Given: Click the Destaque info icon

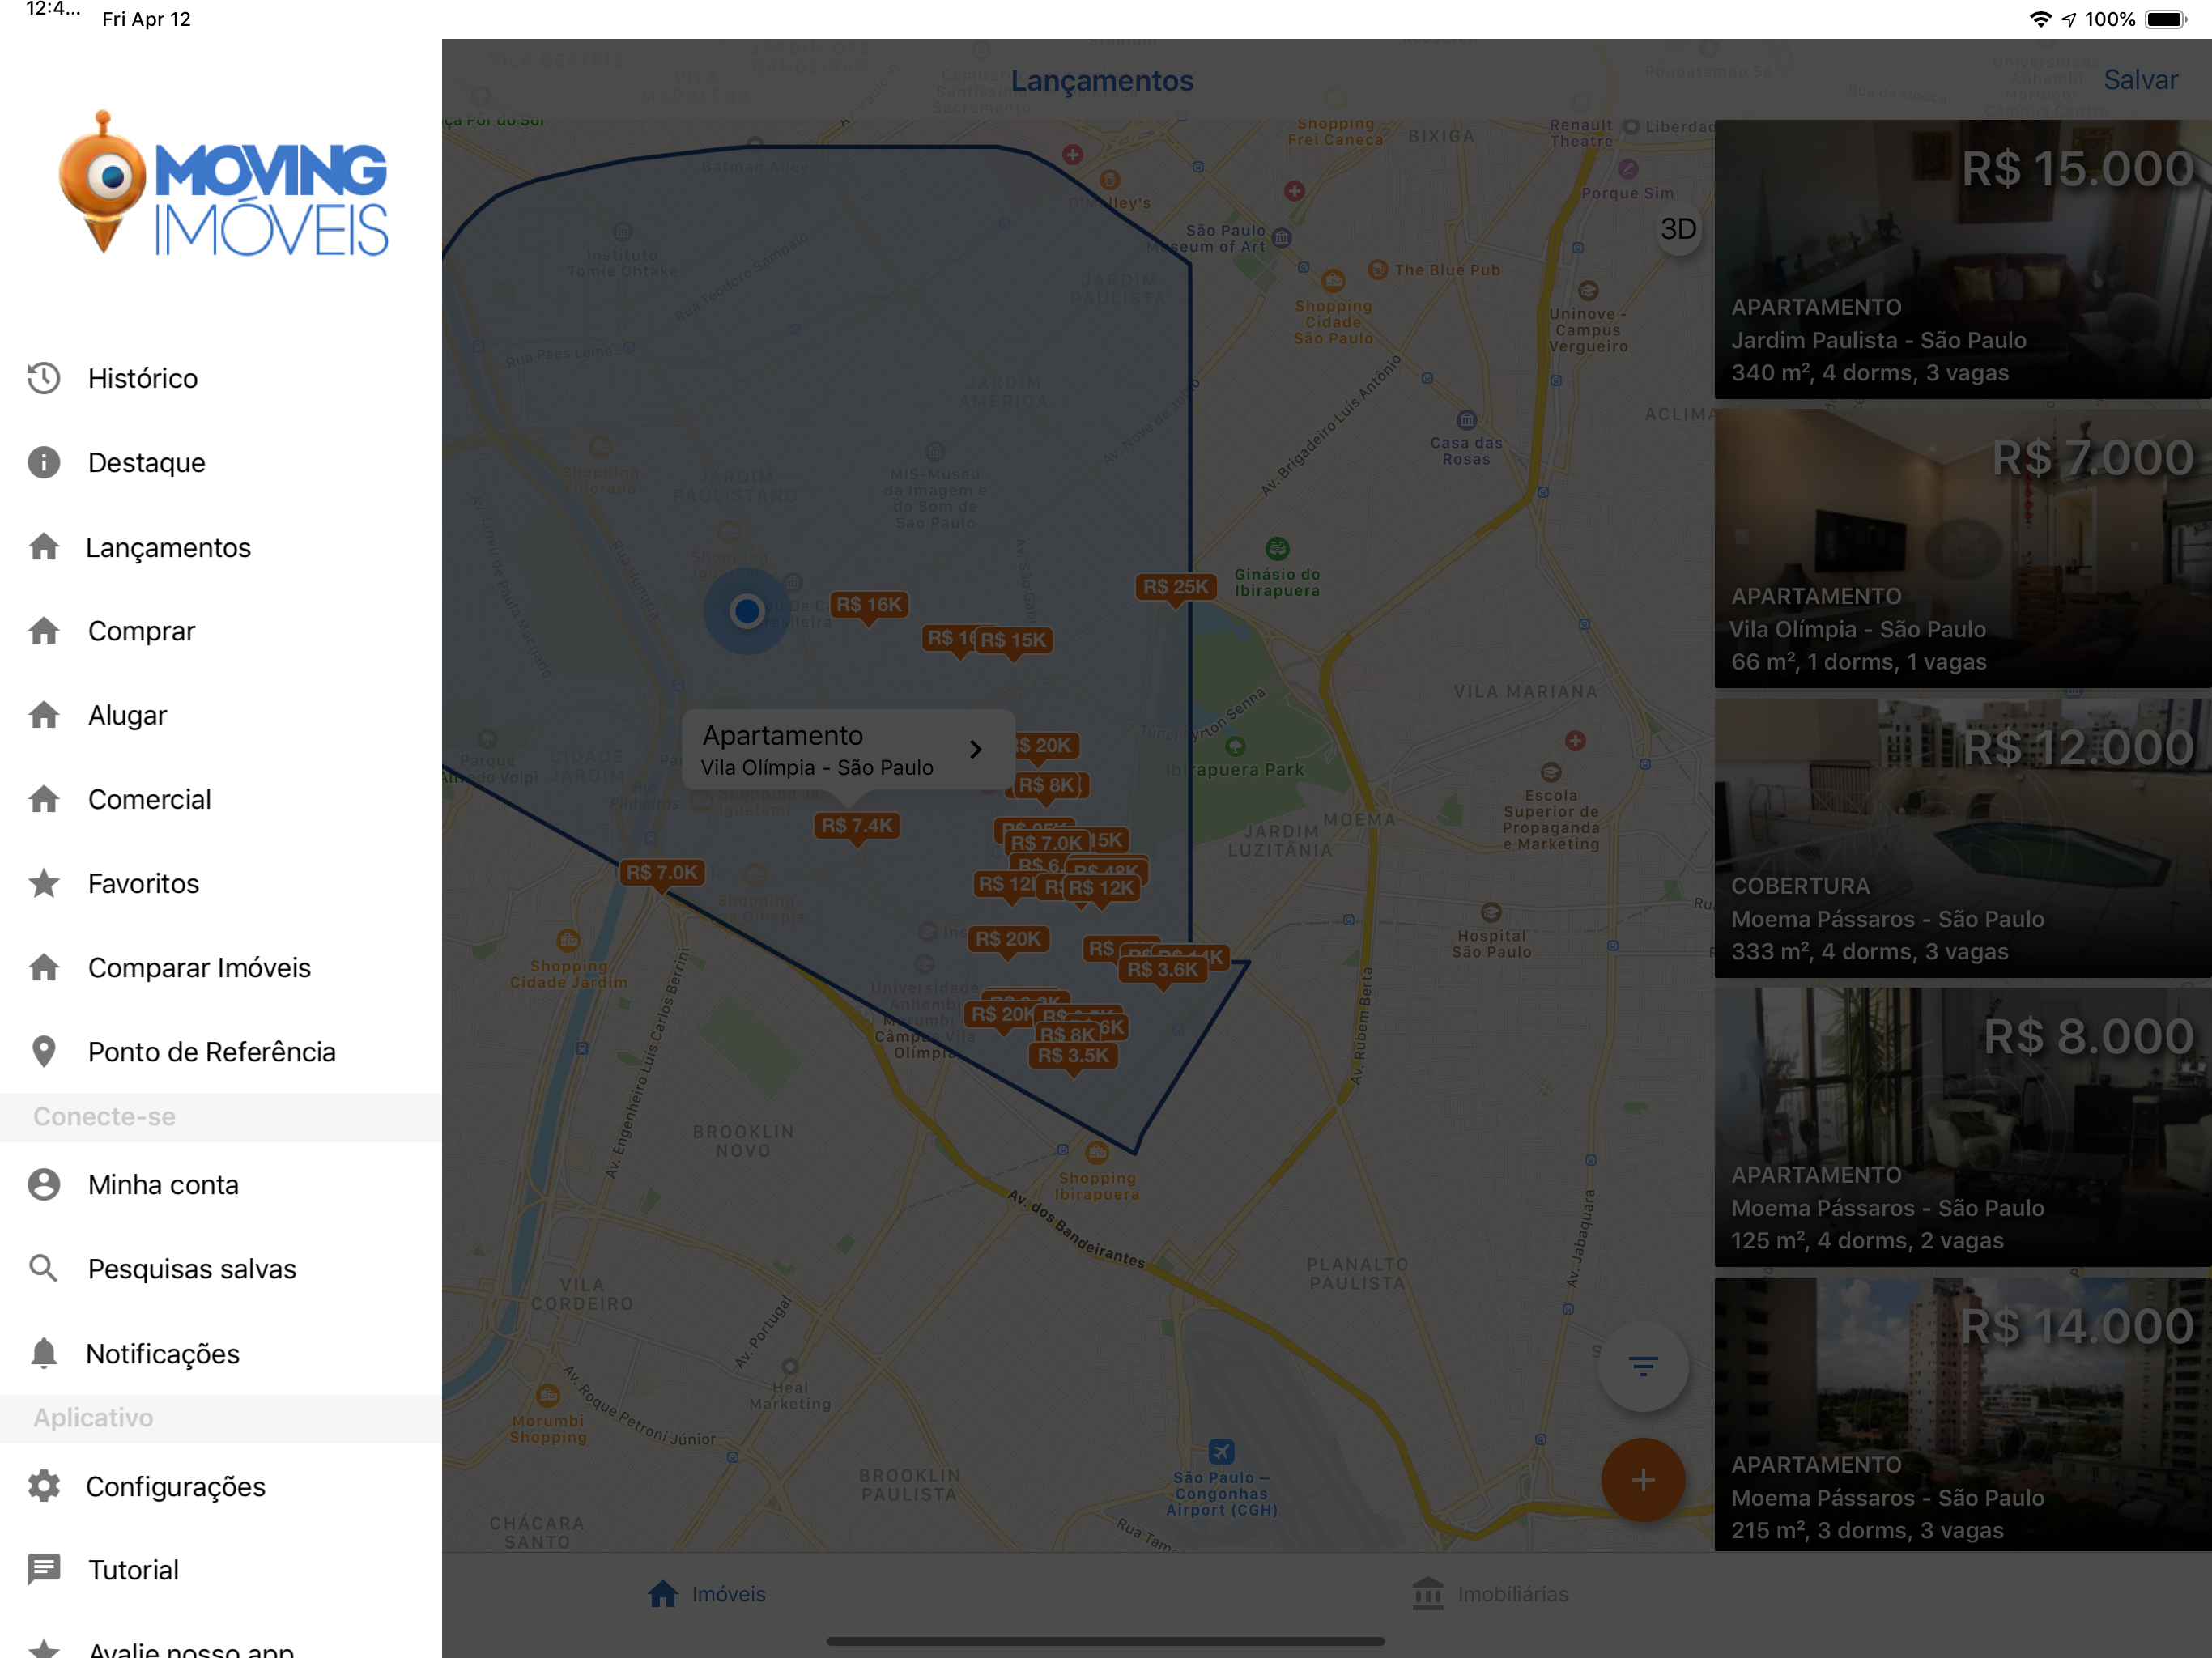Looking at the screenshot, I should coord(44,462).
